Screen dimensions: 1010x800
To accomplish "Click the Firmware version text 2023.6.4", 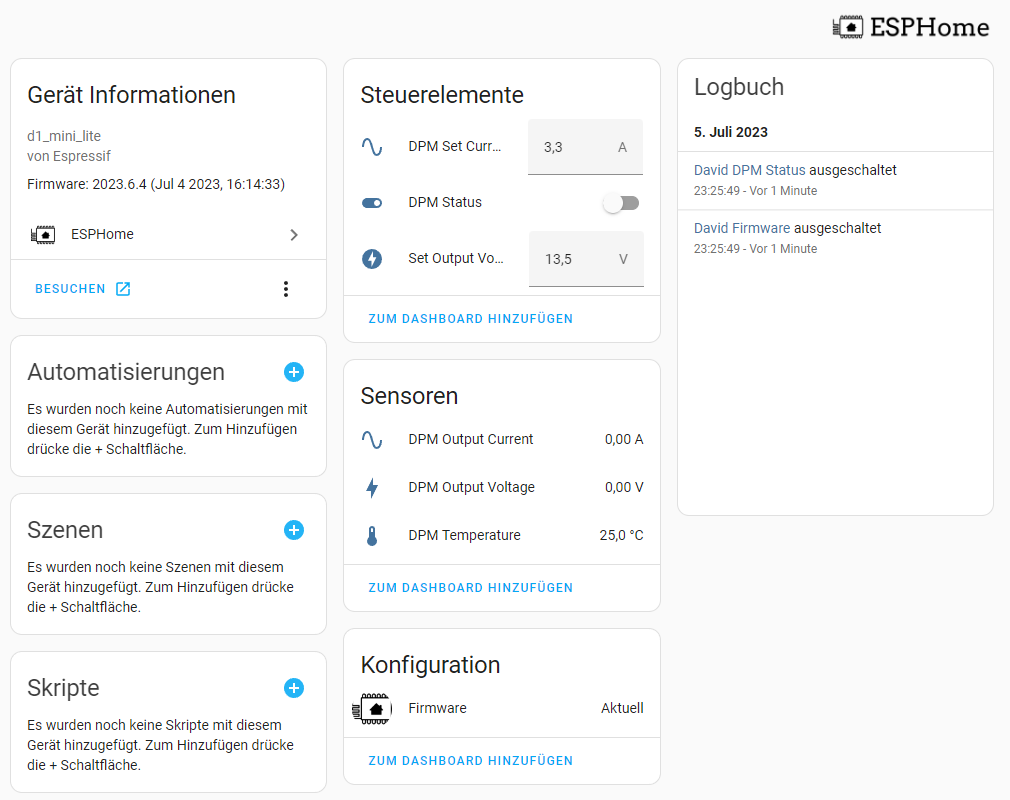I will [x=156, y=184].
